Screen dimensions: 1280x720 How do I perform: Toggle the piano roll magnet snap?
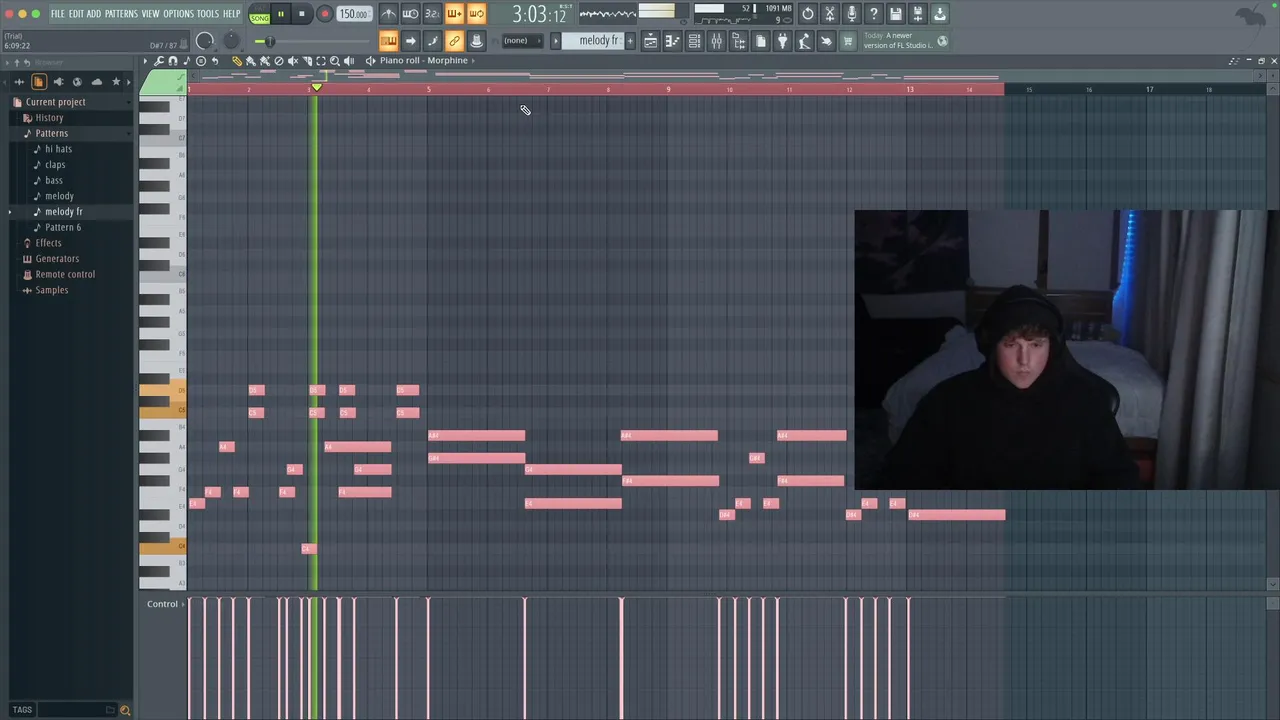[x=173, y=61]
